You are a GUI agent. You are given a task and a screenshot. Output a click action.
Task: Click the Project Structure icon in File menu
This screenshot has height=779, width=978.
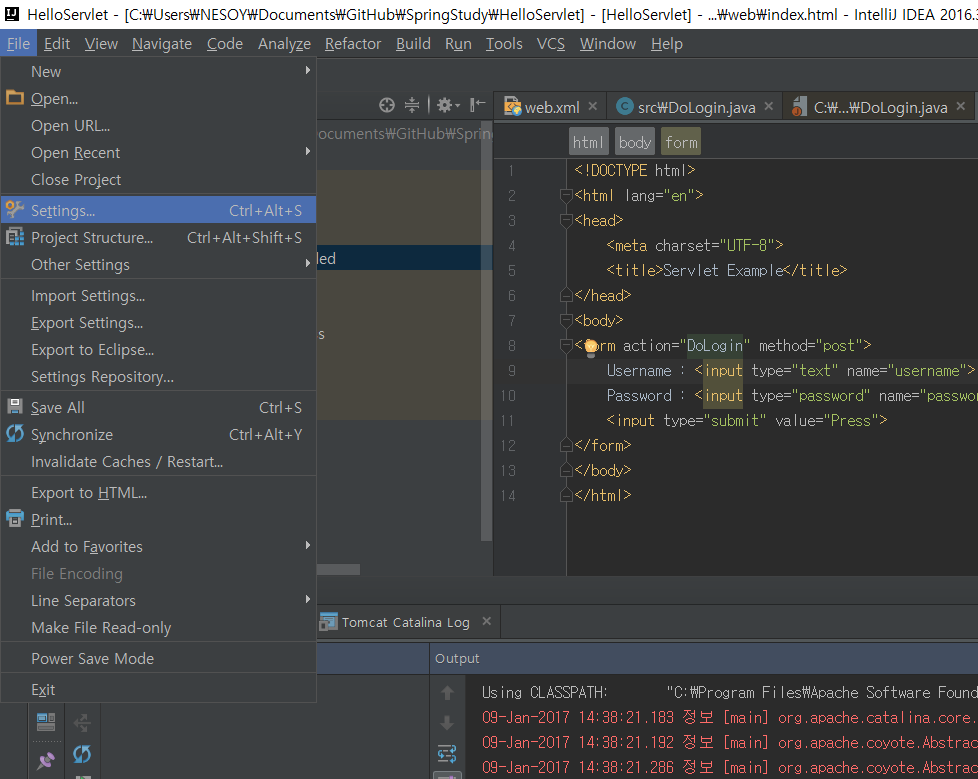tap(14, 237)
